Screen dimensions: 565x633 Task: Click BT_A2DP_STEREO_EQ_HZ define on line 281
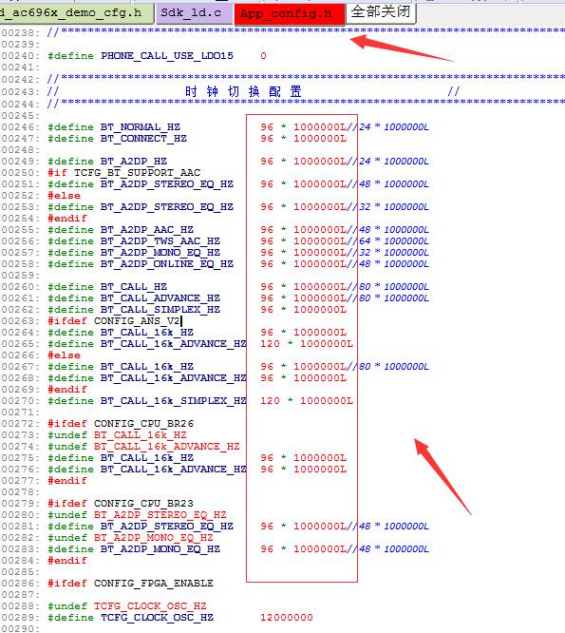167,526
